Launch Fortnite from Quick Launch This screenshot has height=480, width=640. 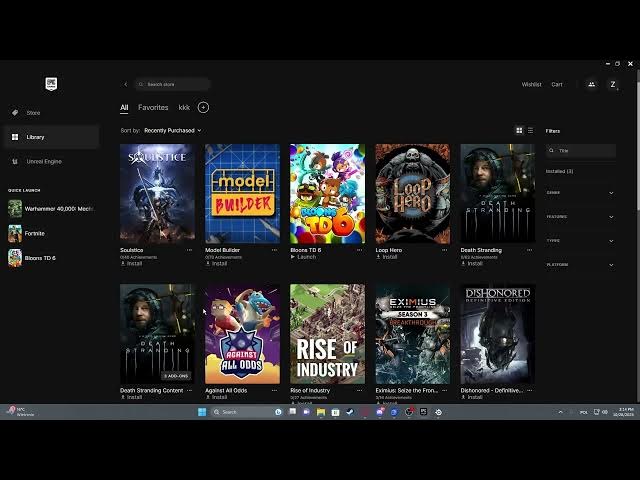(27, 233)
